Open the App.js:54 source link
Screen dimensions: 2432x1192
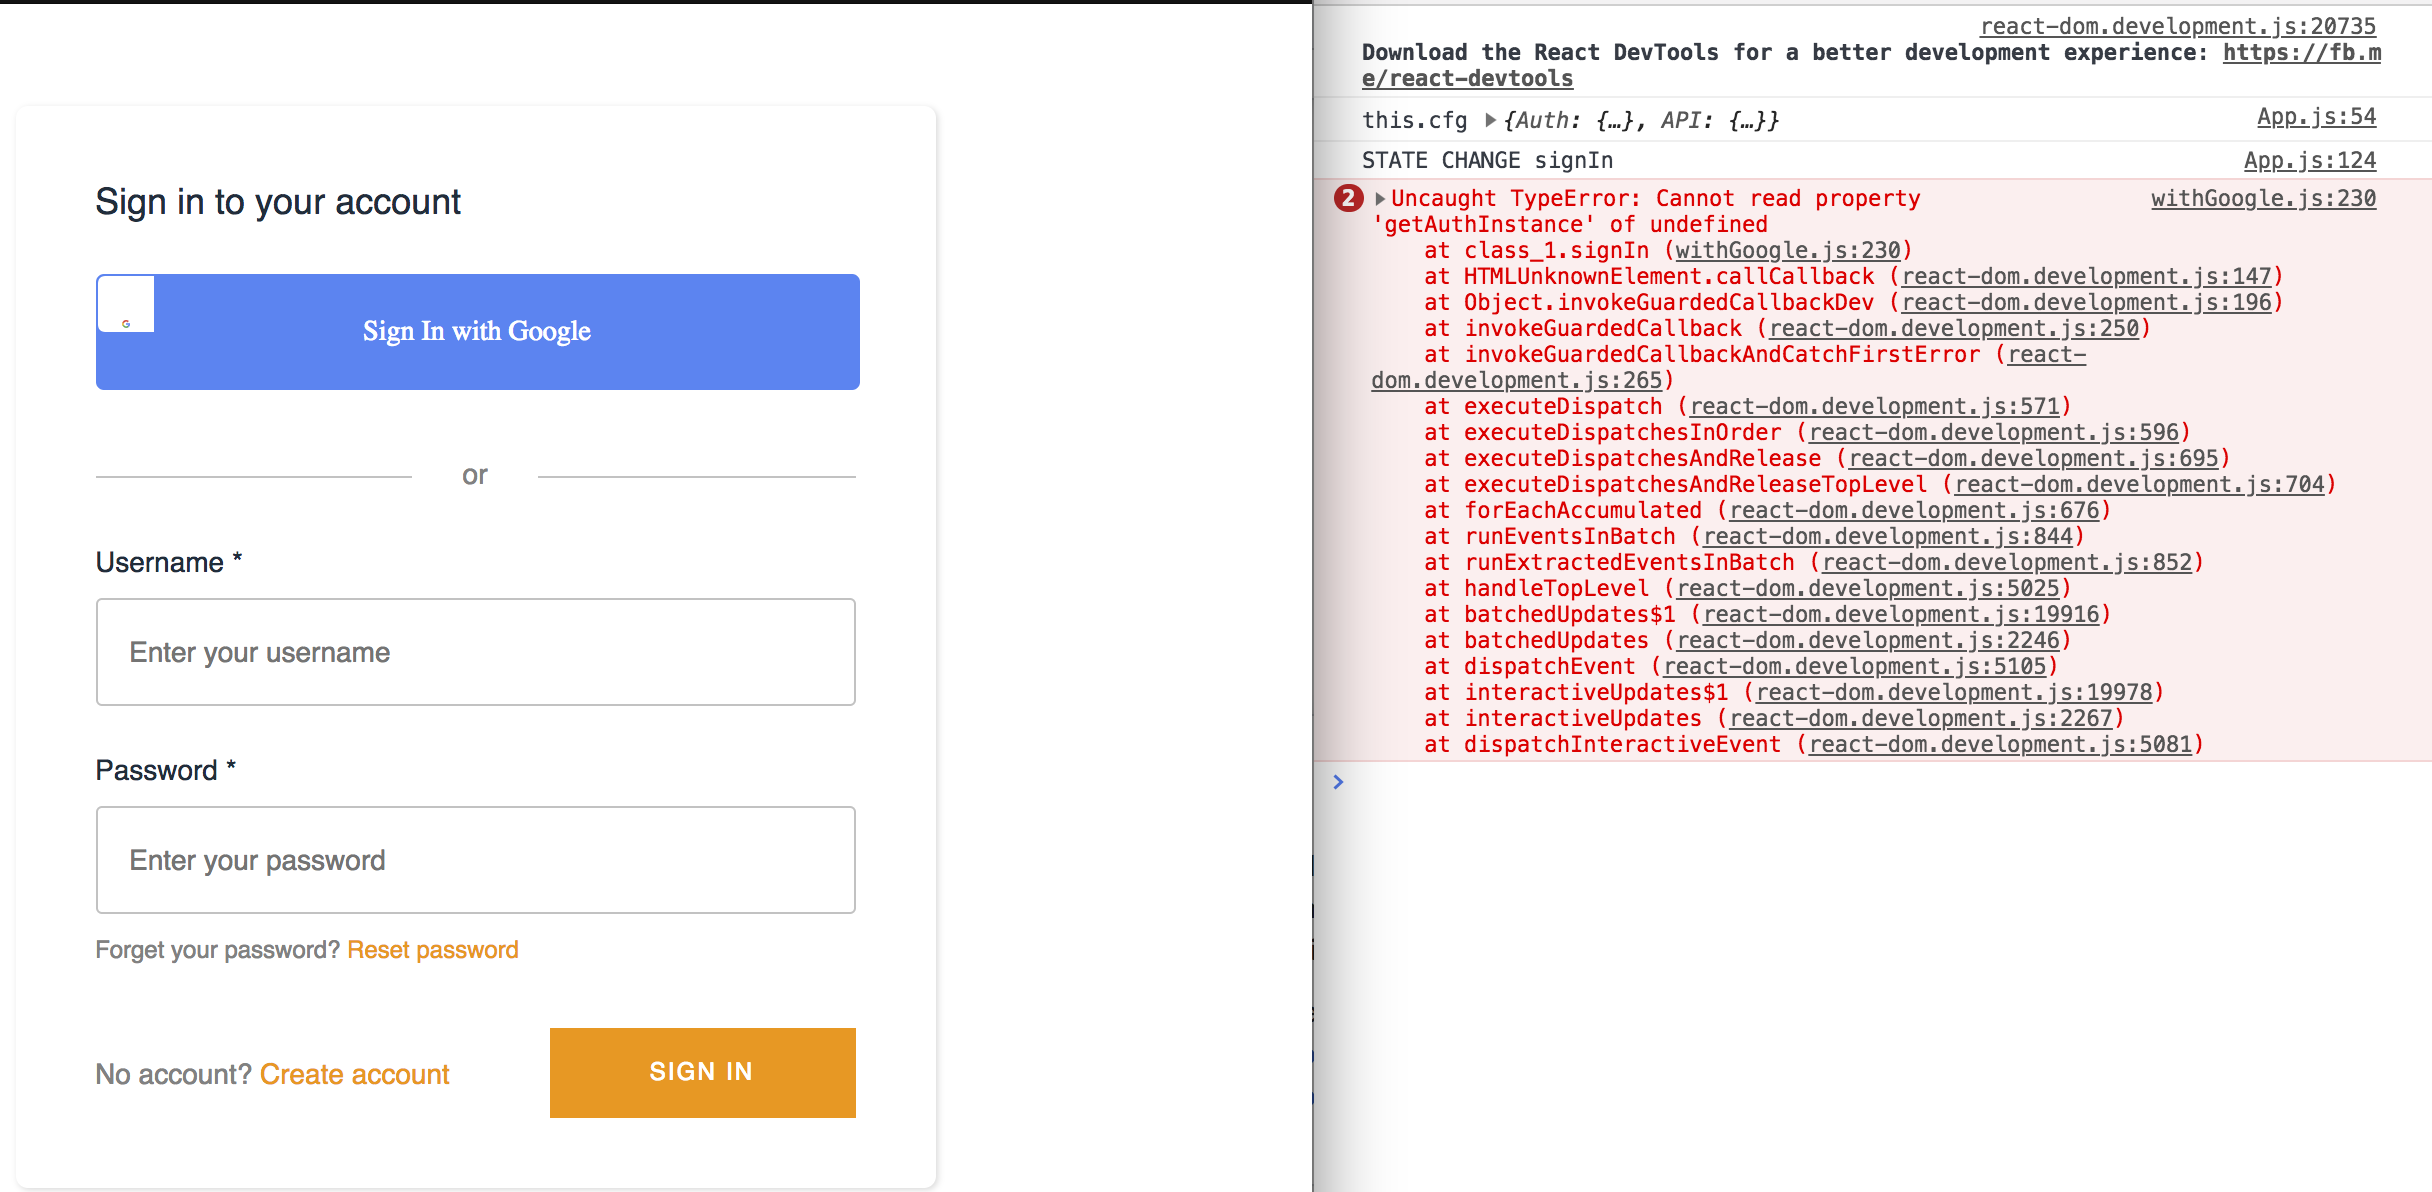(2315, 116)
